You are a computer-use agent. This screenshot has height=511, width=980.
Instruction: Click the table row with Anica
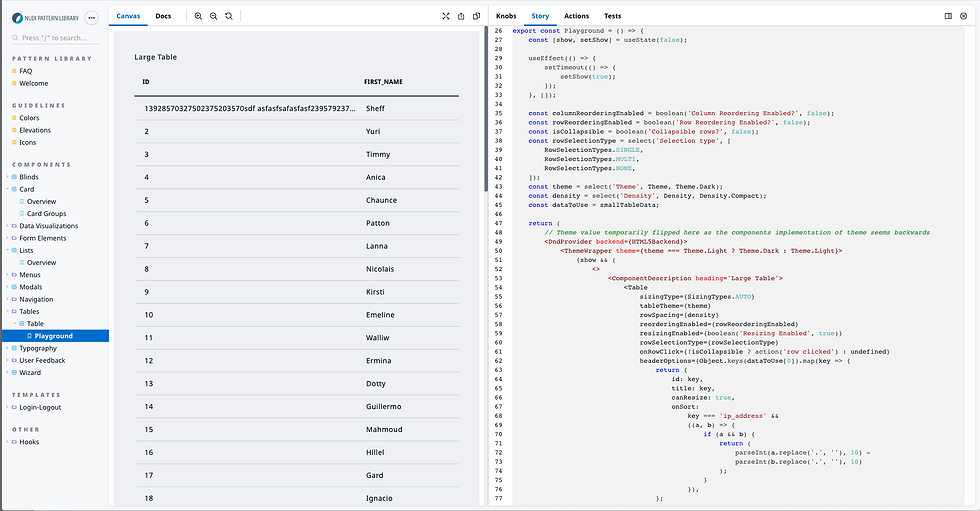(296, 177)
